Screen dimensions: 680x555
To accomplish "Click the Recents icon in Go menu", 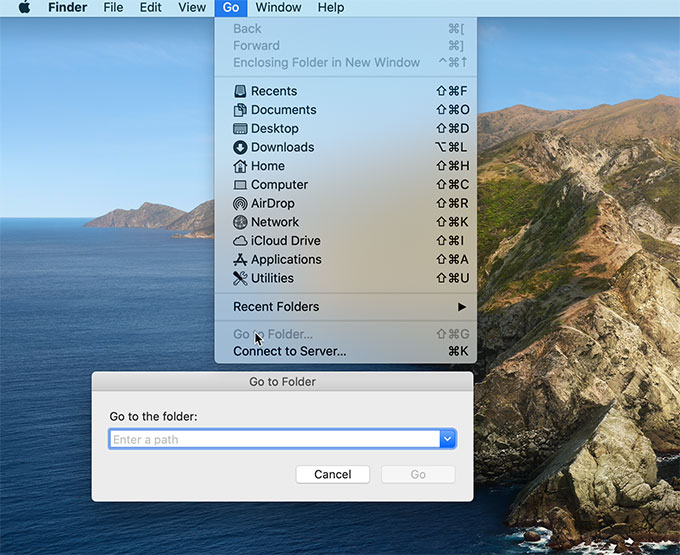I will click(240, 91).
